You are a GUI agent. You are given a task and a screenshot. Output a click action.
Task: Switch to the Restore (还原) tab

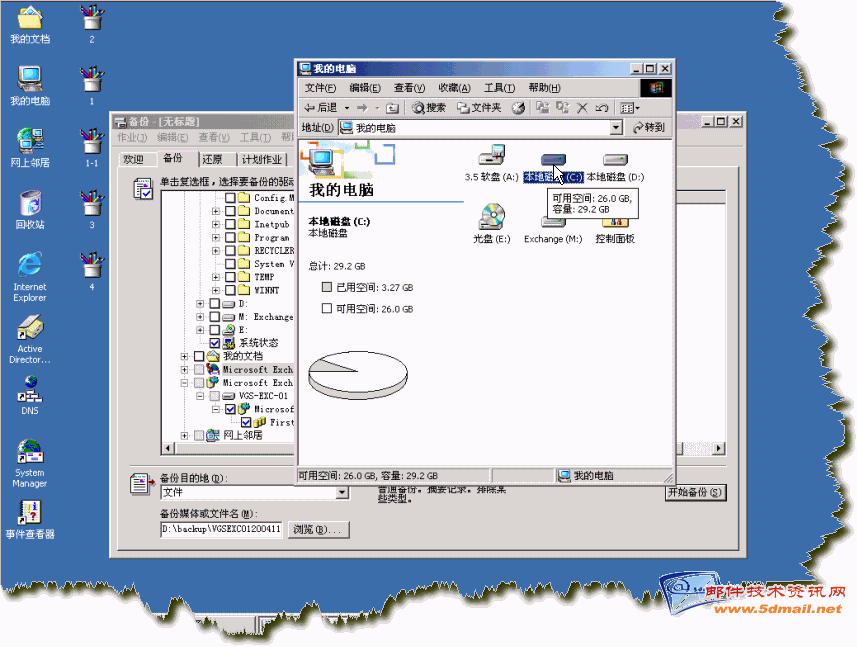tap(212, 159)
